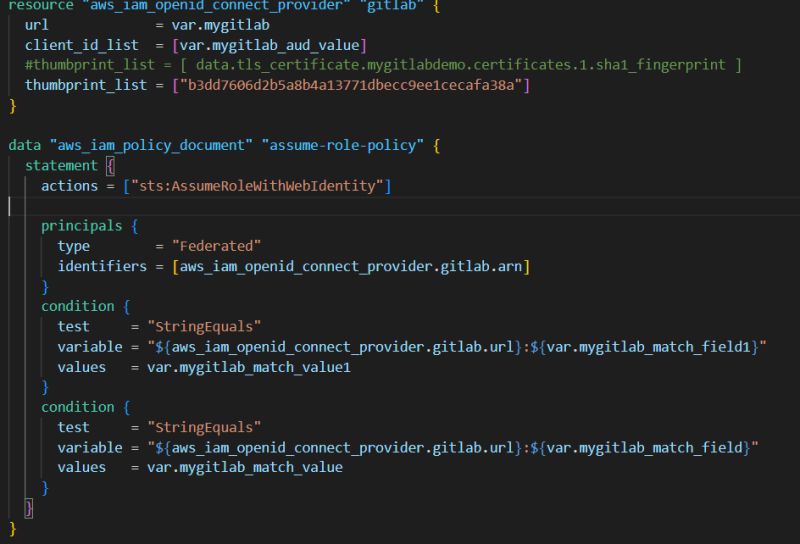Click the principals block keyword
The height and width of the screenshot is (544, 800).
click(x=82, y=226)
